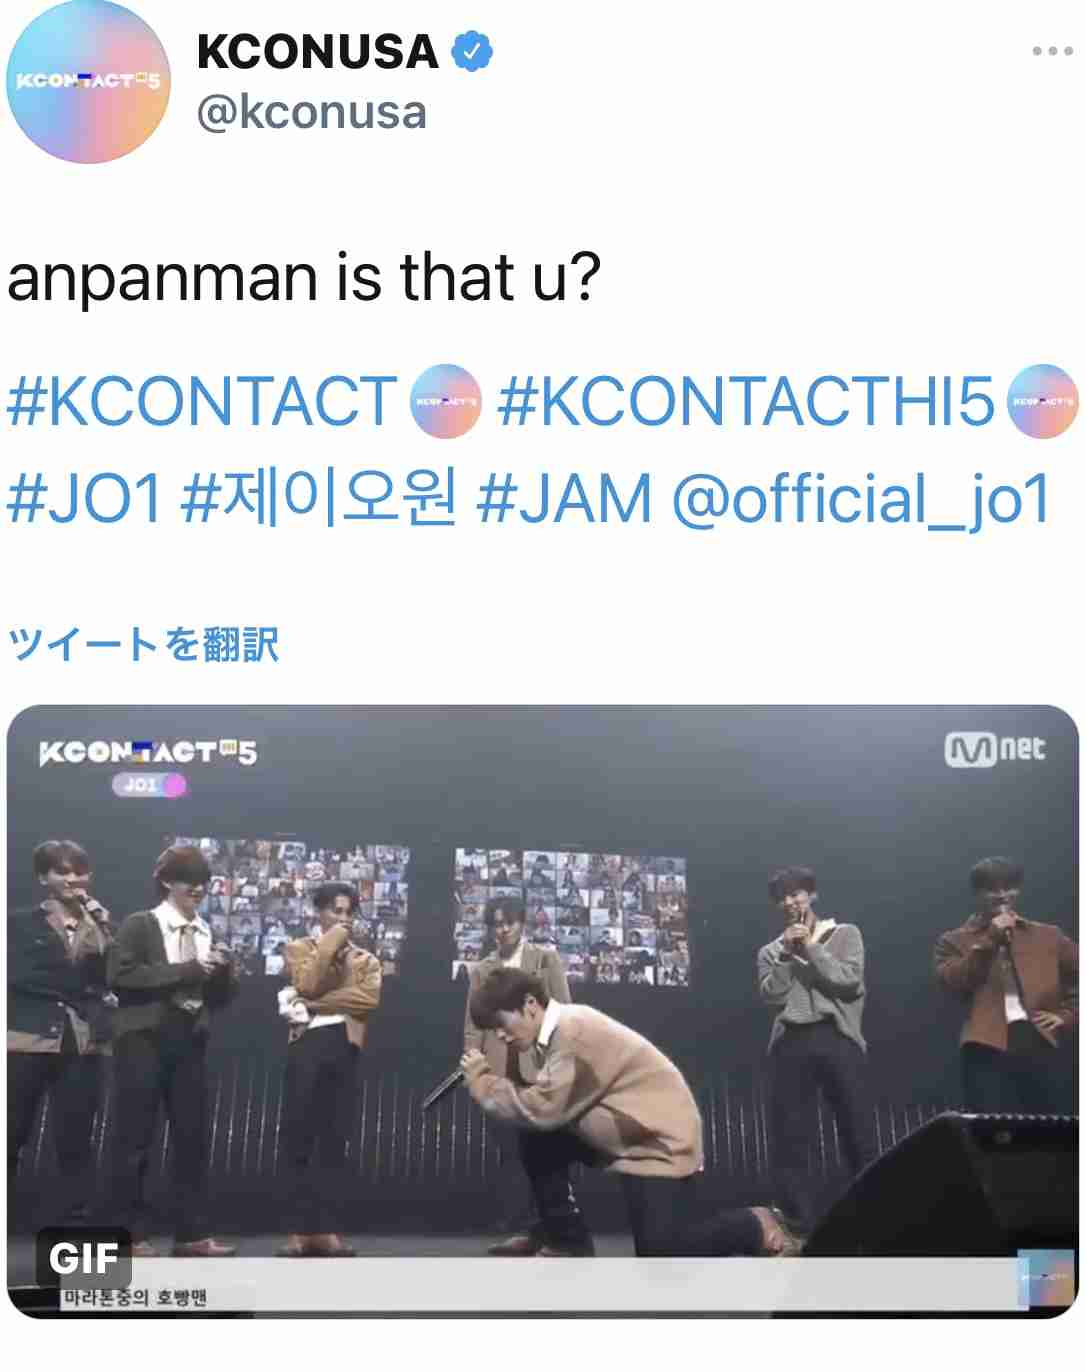This screenshot has width=1085, height=1372.
Task: Tap the emoji icon after #KCONTACTHI5
Action: click(x=1042, y=401)
